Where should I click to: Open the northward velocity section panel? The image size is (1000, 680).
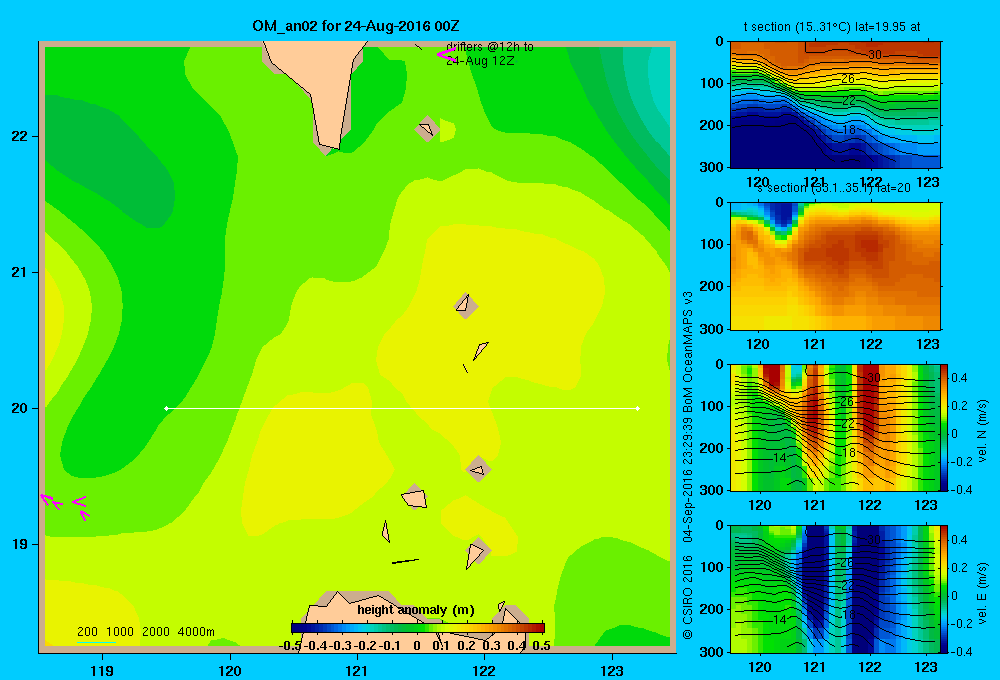pos(835,427)
